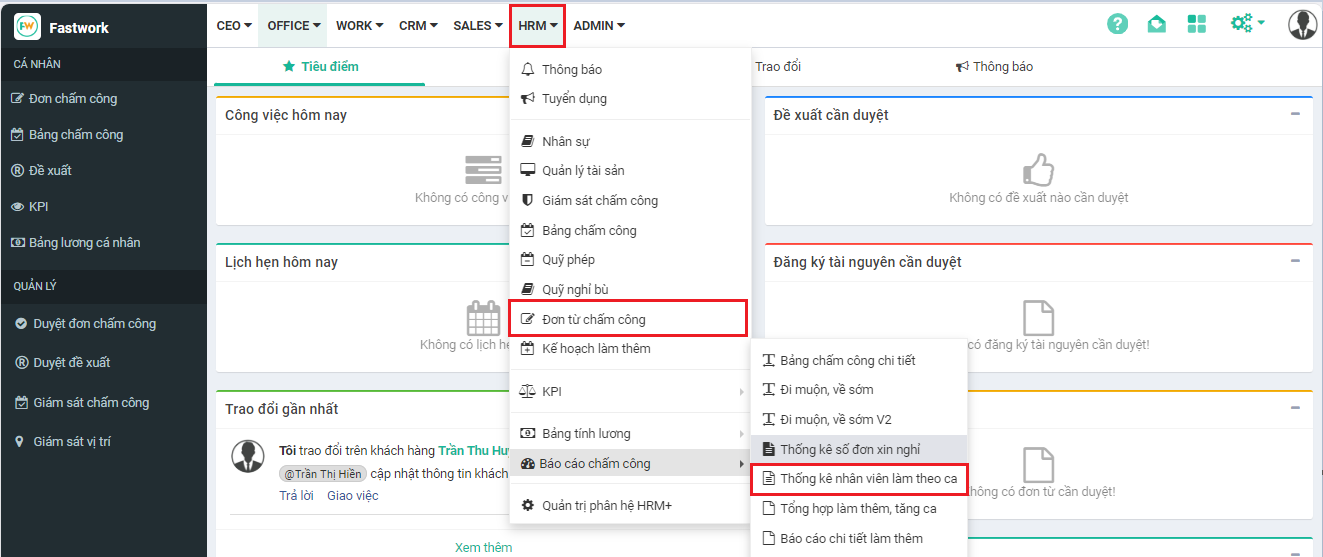Select Đơn từ chấm công menu item
Viewport: 1323px width, 557px height.
click(593, 319)
